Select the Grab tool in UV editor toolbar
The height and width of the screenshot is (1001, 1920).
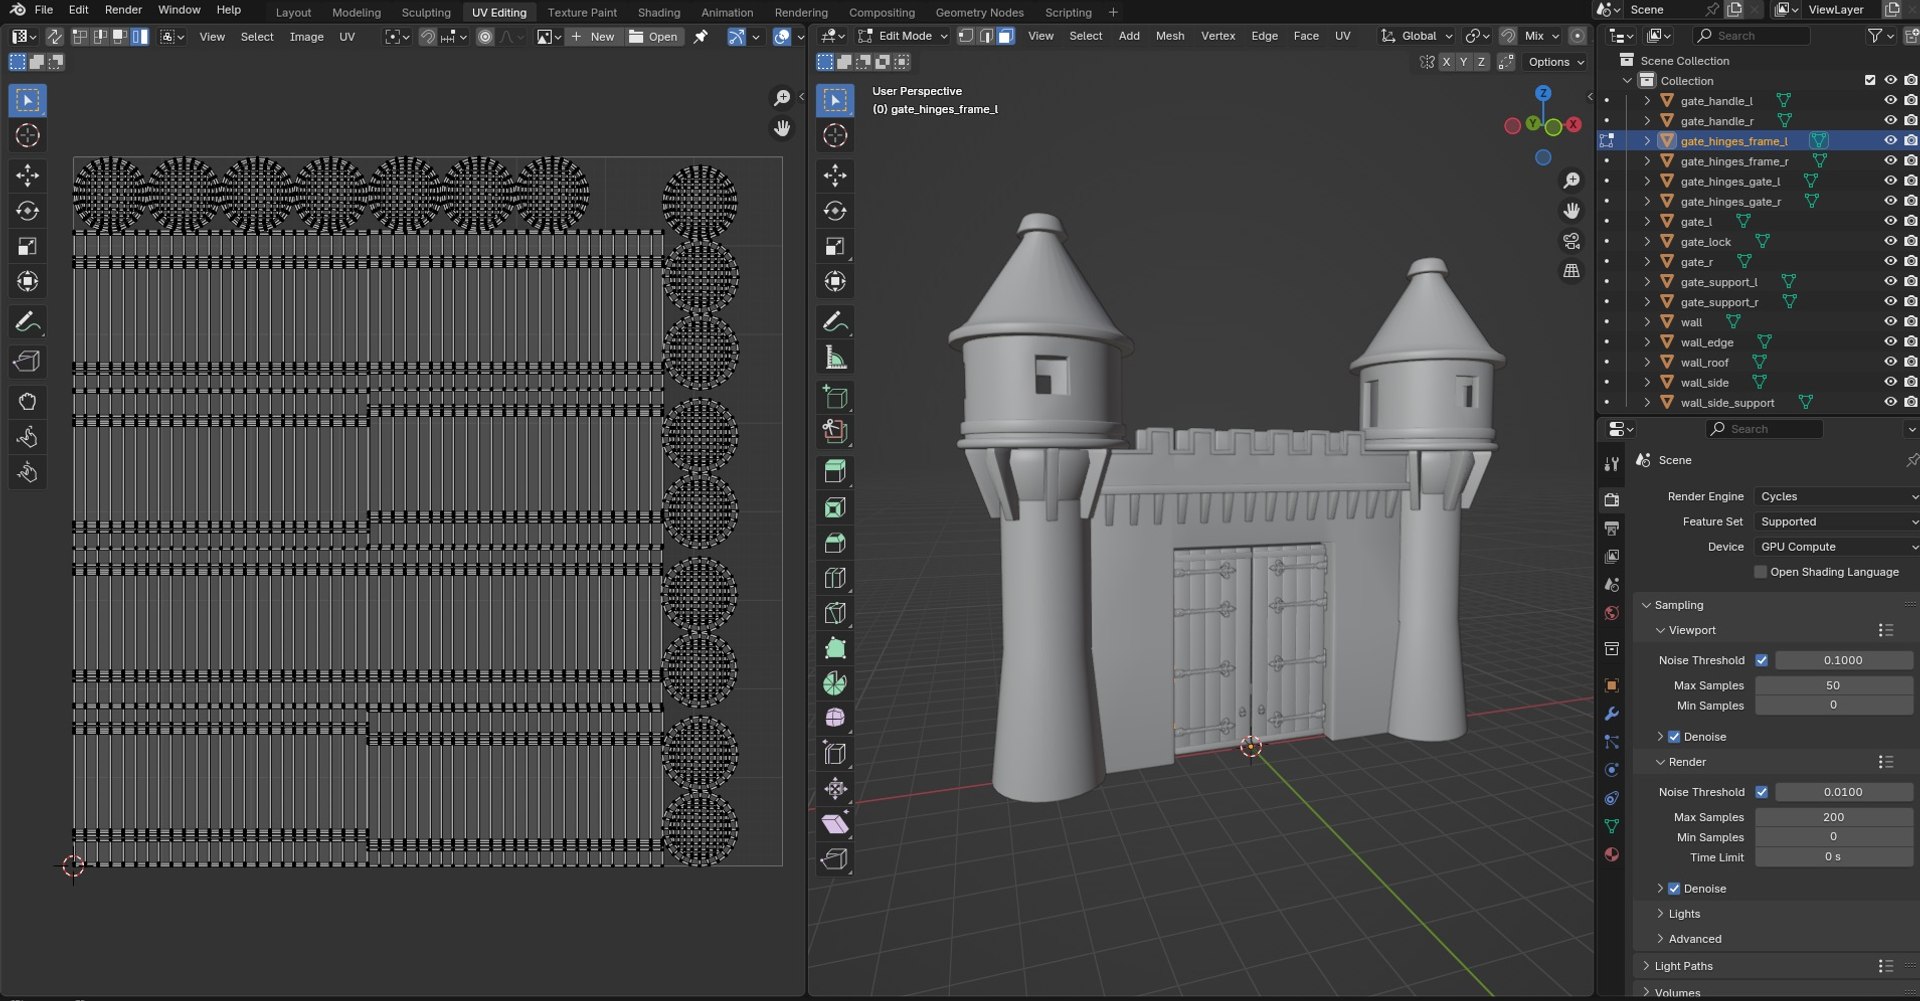[27, 402]
